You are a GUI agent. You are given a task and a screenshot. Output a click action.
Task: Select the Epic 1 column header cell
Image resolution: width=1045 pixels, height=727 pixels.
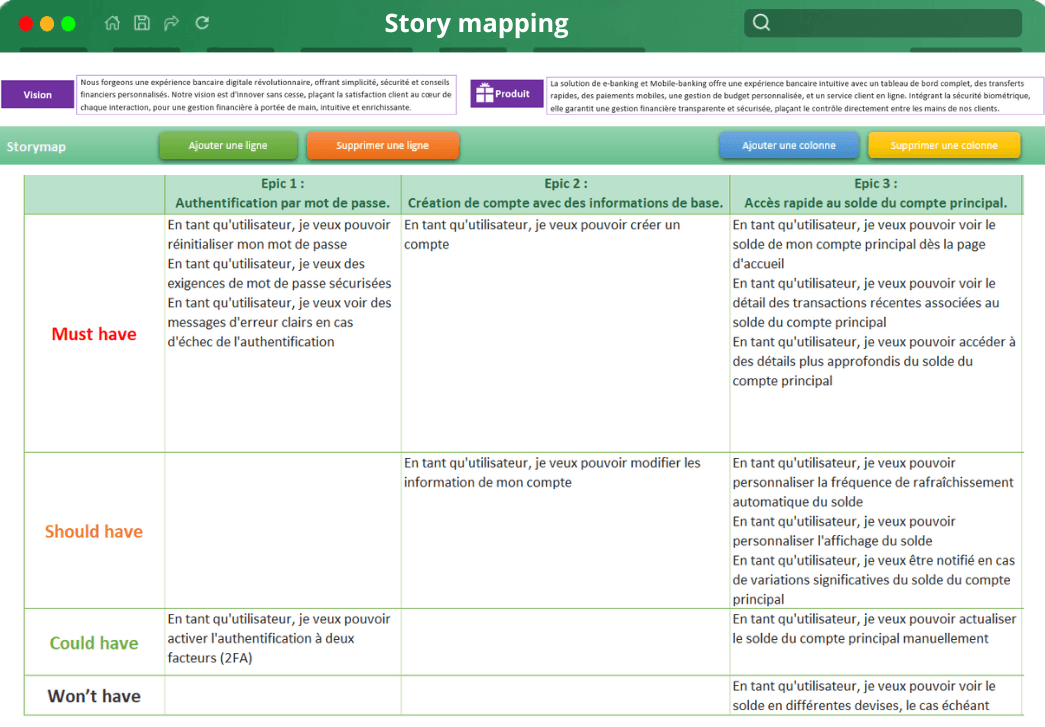tap(281, 194)
